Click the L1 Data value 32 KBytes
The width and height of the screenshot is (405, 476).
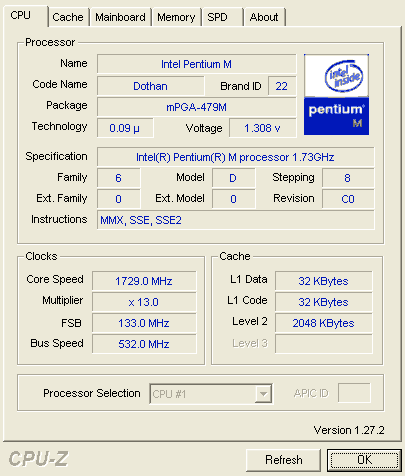(323, 281)
